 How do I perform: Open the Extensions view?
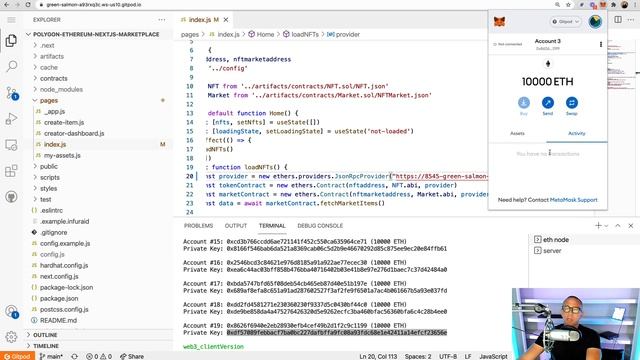[11, 171]
